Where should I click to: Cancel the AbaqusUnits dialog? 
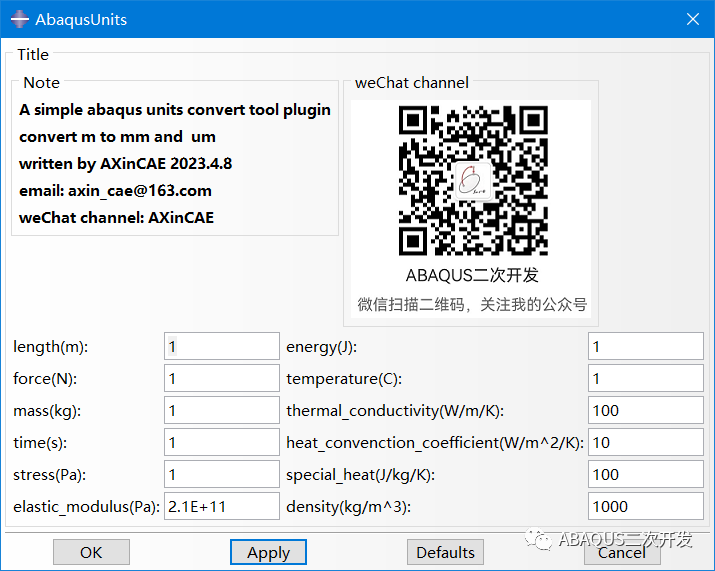point(622,552)
